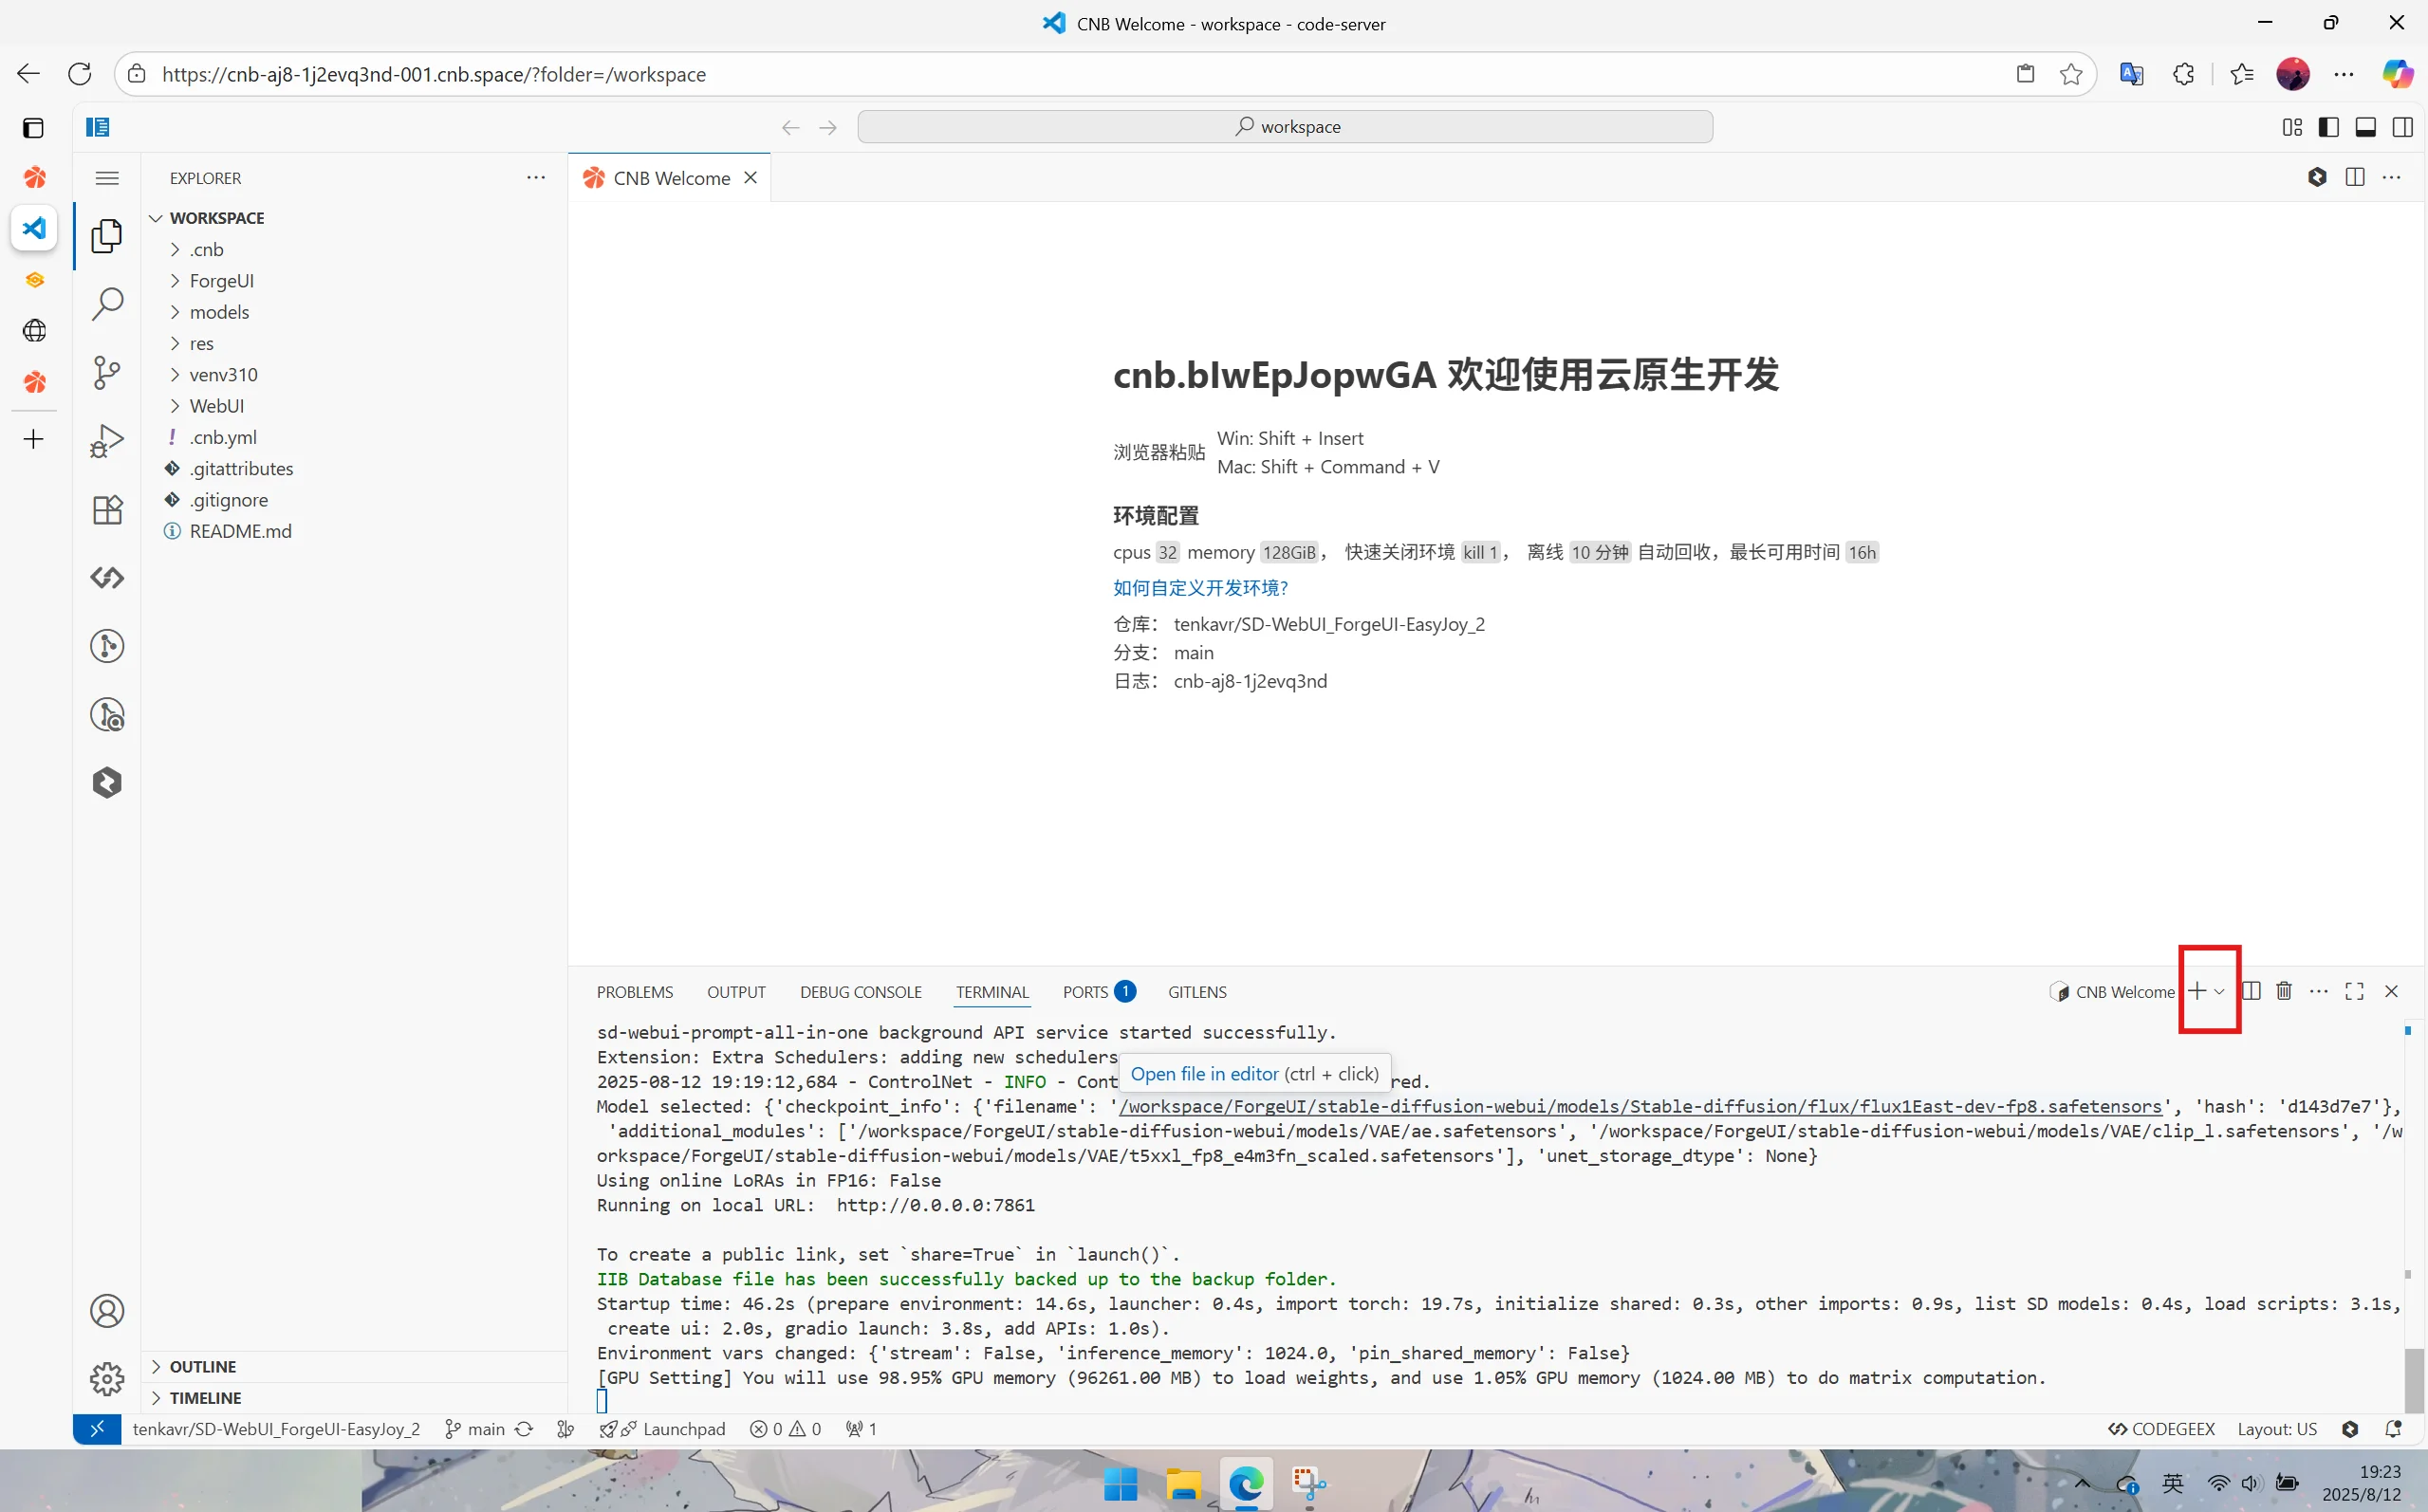2428x1512 pixels.
Task: Open notifications bell in status bar
Action: tap(2393, 1429)
